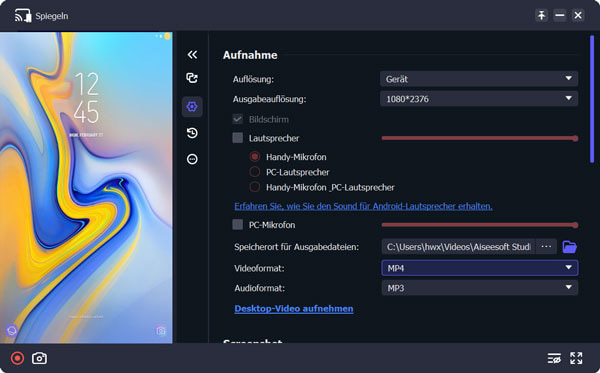Open the more options circle icon

click(192, 159)
